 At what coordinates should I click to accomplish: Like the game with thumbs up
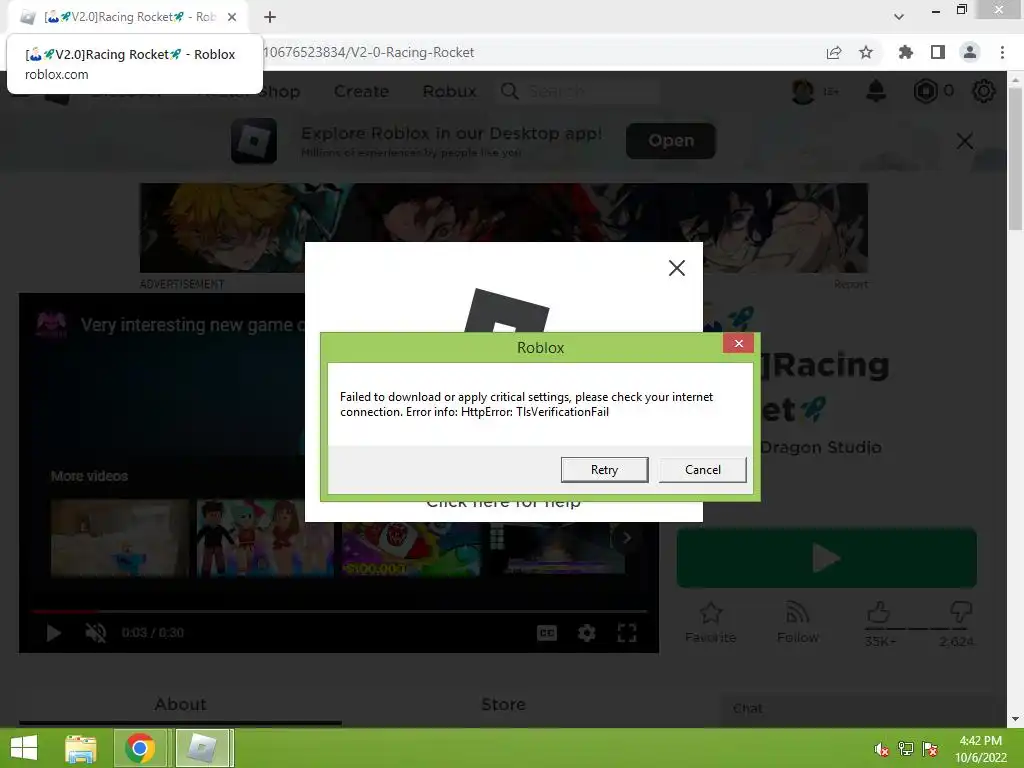coord(879,613)
